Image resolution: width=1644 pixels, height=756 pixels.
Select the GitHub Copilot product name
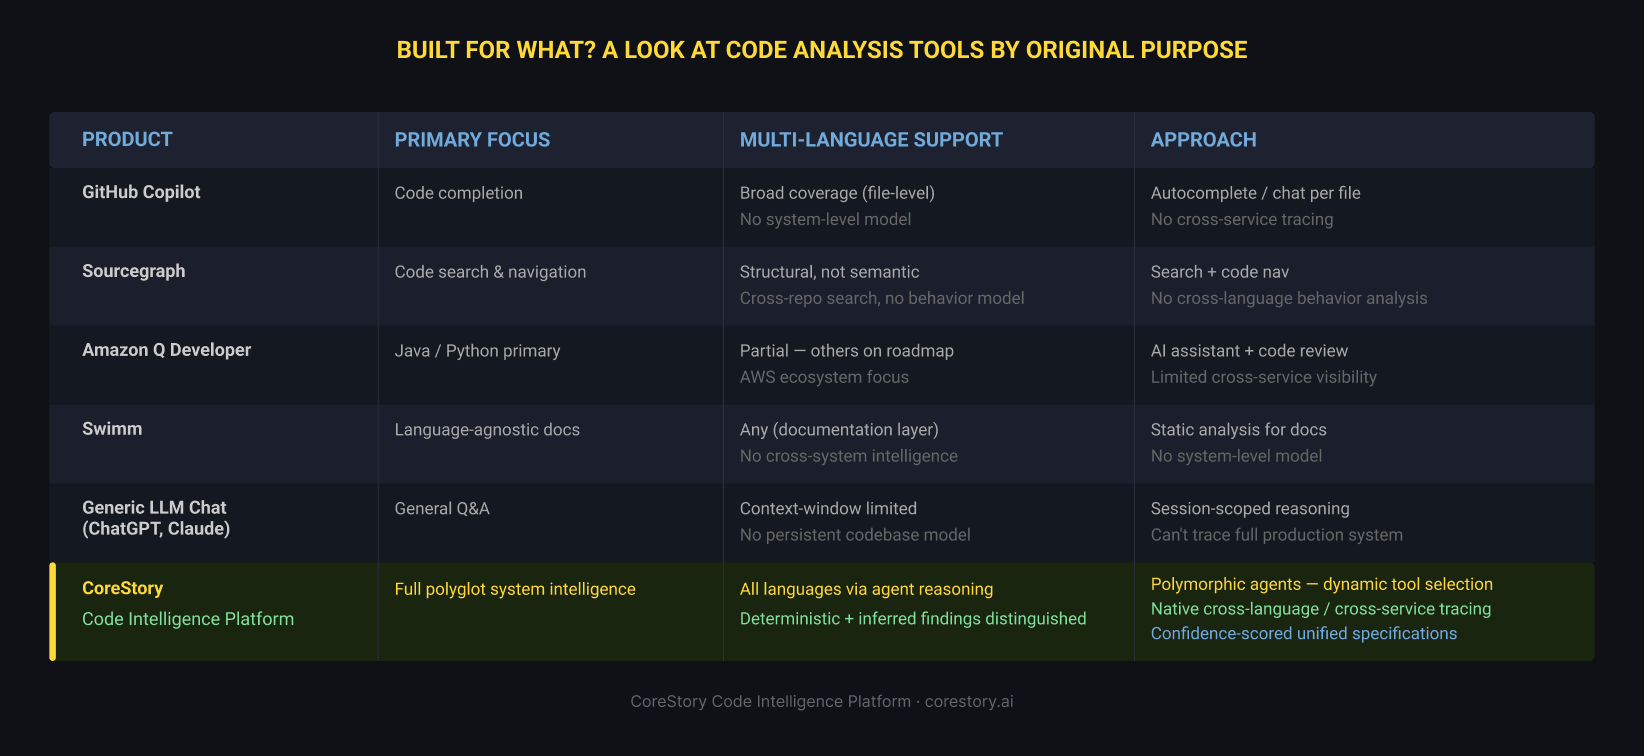(141, 192)
